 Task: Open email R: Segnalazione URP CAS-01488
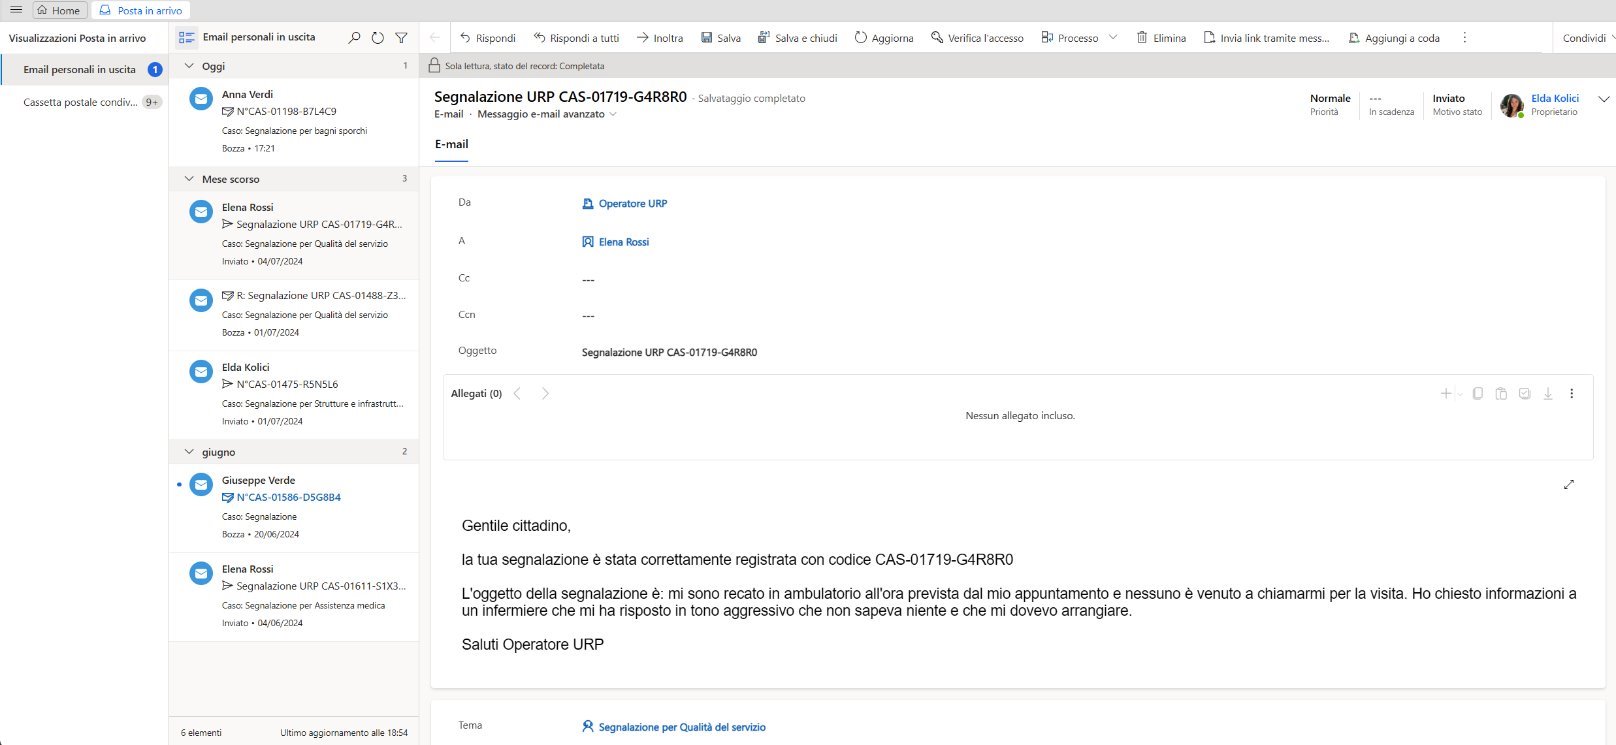tap(294, 314)
